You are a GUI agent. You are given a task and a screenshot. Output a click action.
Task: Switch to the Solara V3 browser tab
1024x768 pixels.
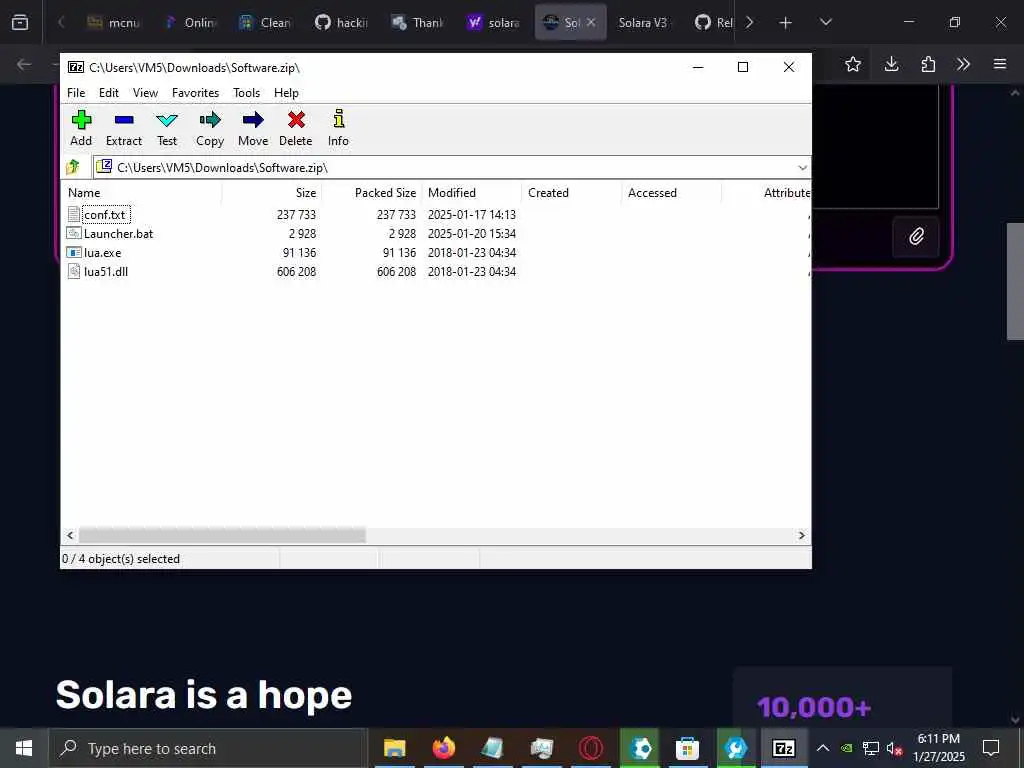click(643, 22)
